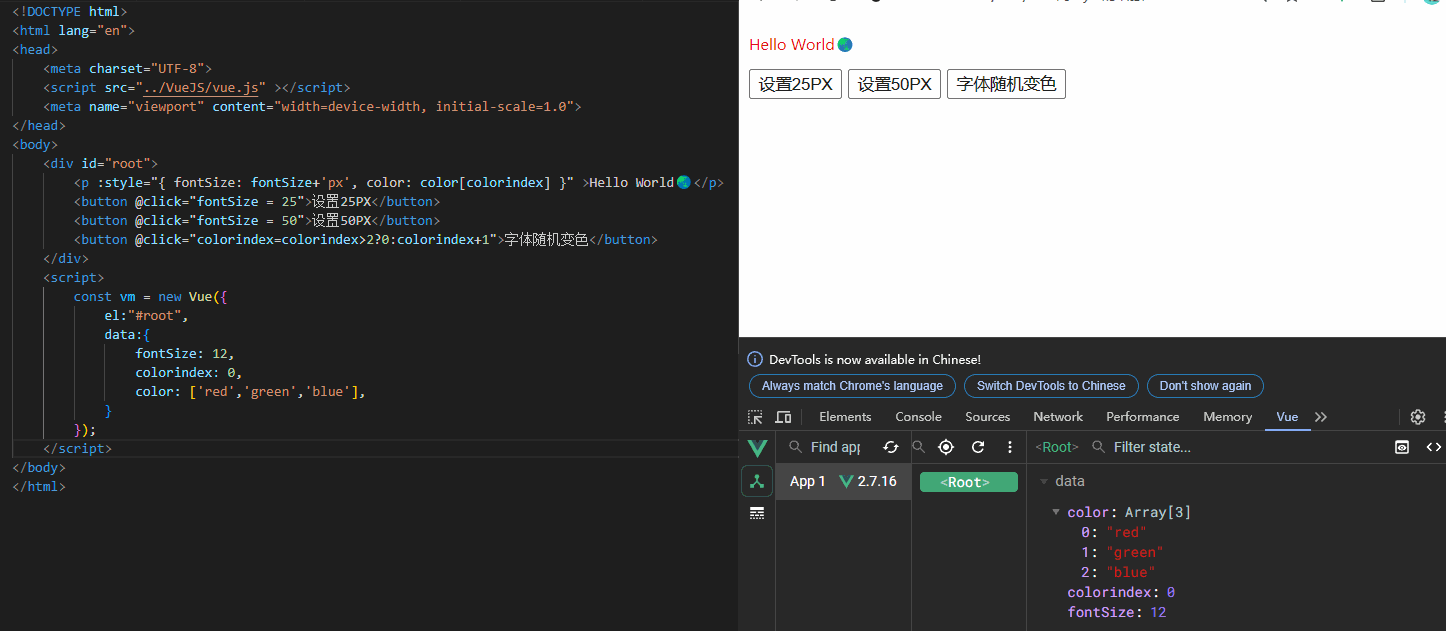Open the Components tree inspector icon
The width and height of the screenshot is (1446, 631).
click(757, 481)
